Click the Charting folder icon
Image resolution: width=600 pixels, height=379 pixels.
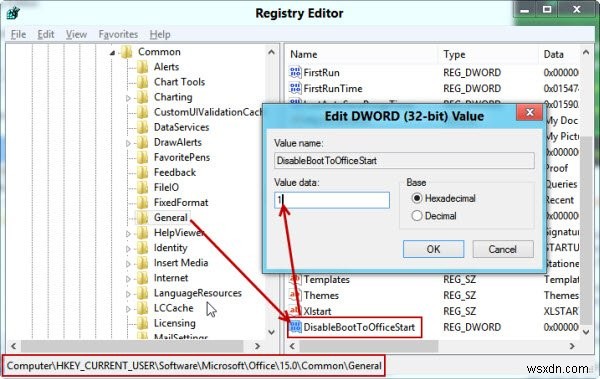142,97
